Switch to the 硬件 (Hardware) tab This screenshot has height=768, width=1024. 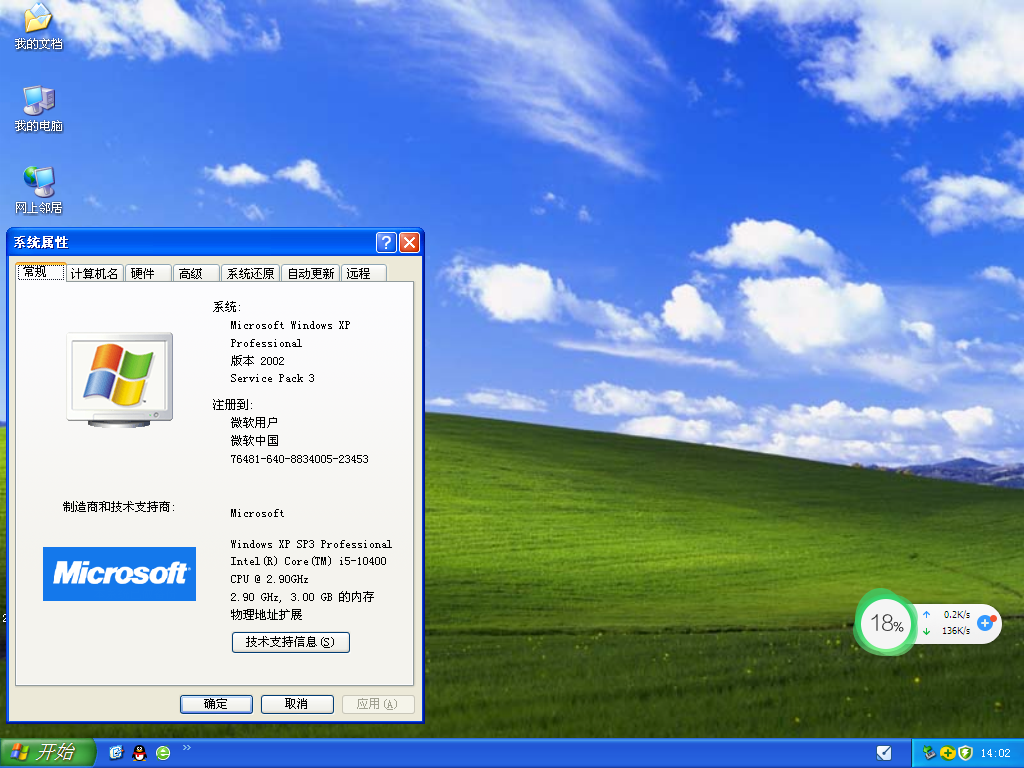point(146,272)
